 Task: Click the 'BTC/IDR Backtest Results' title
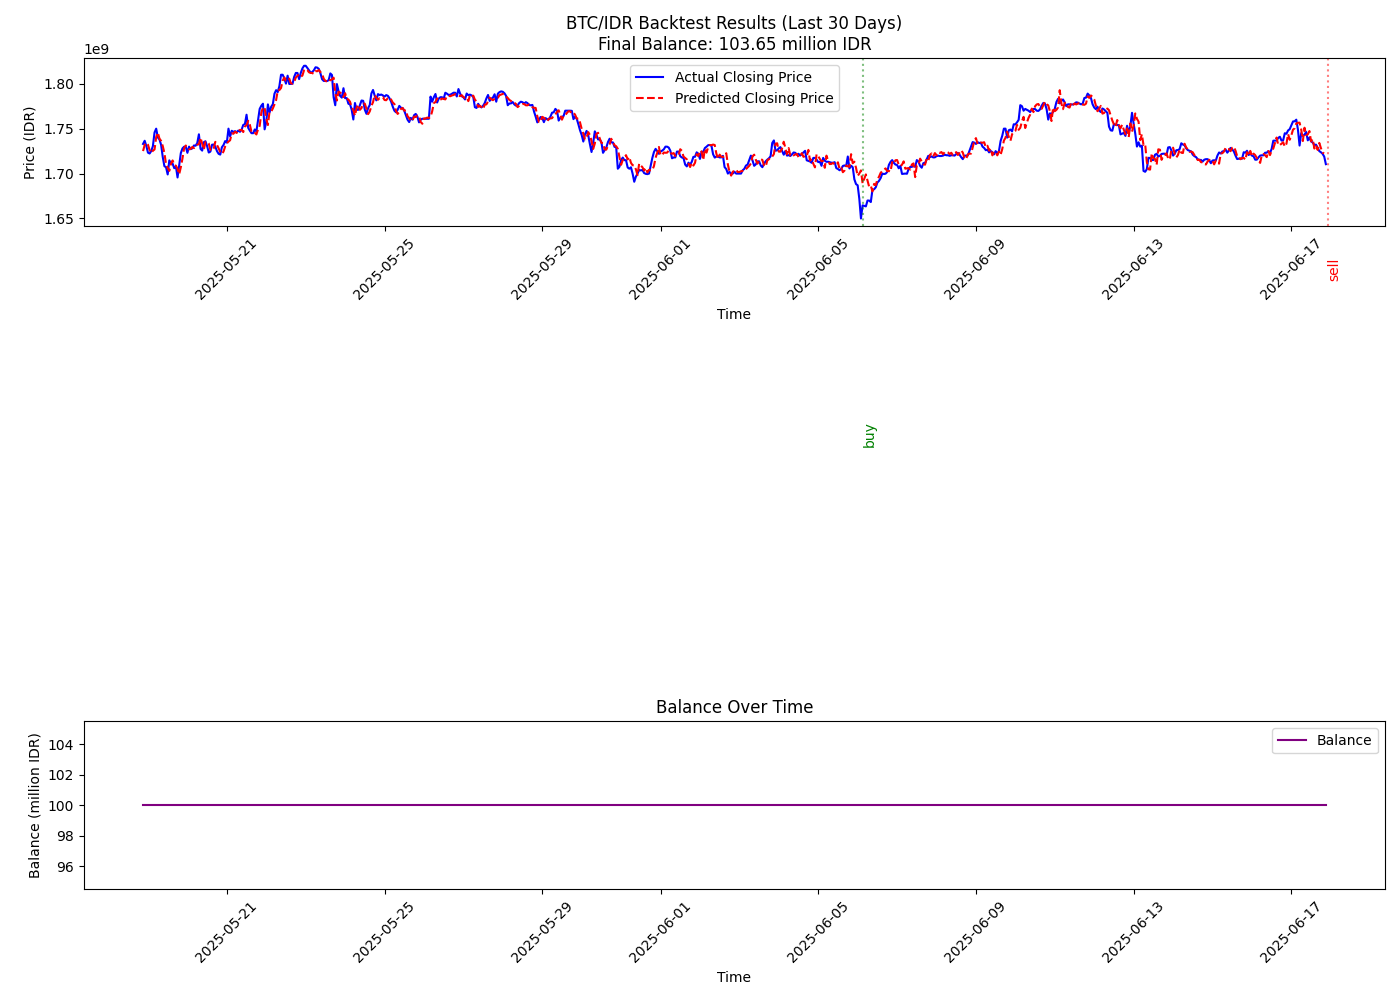(x=734, y=23)
